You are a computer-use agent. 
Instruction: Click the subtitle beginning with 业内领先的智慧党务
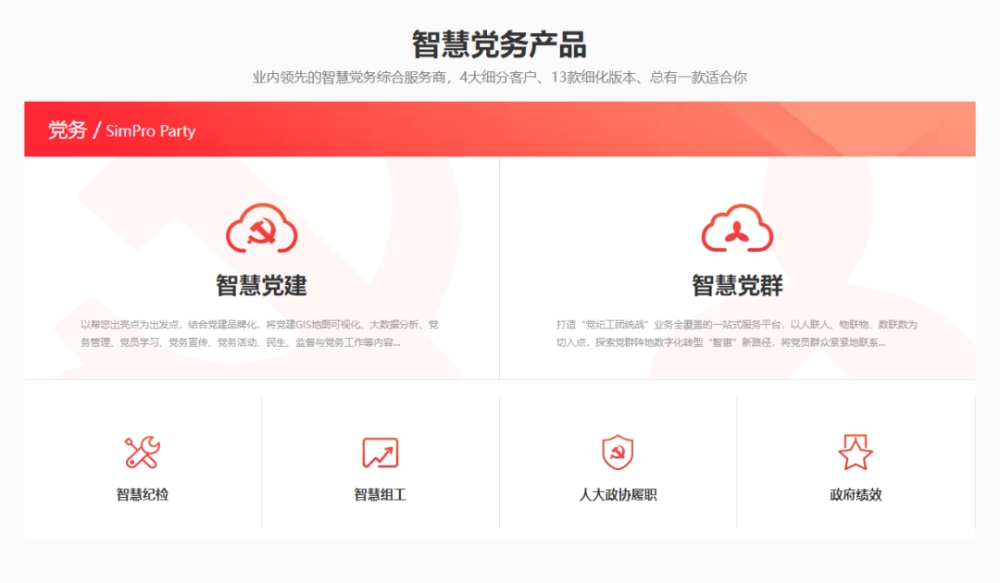tap(499, 77)
